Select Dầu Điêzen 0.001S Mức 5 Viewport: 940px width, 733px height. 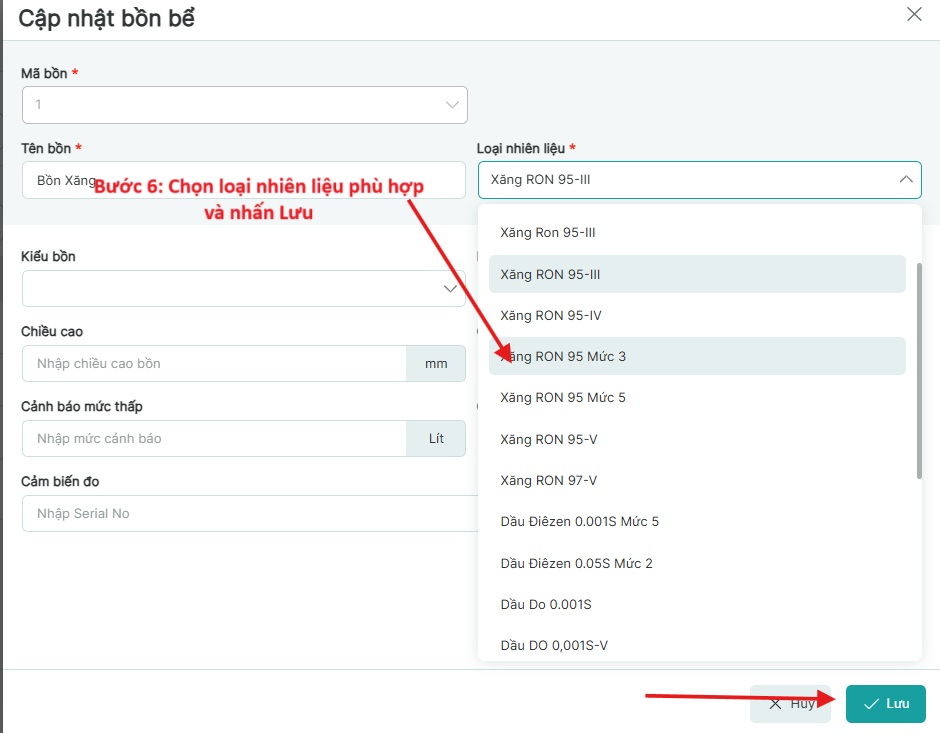tap(580, 521)
